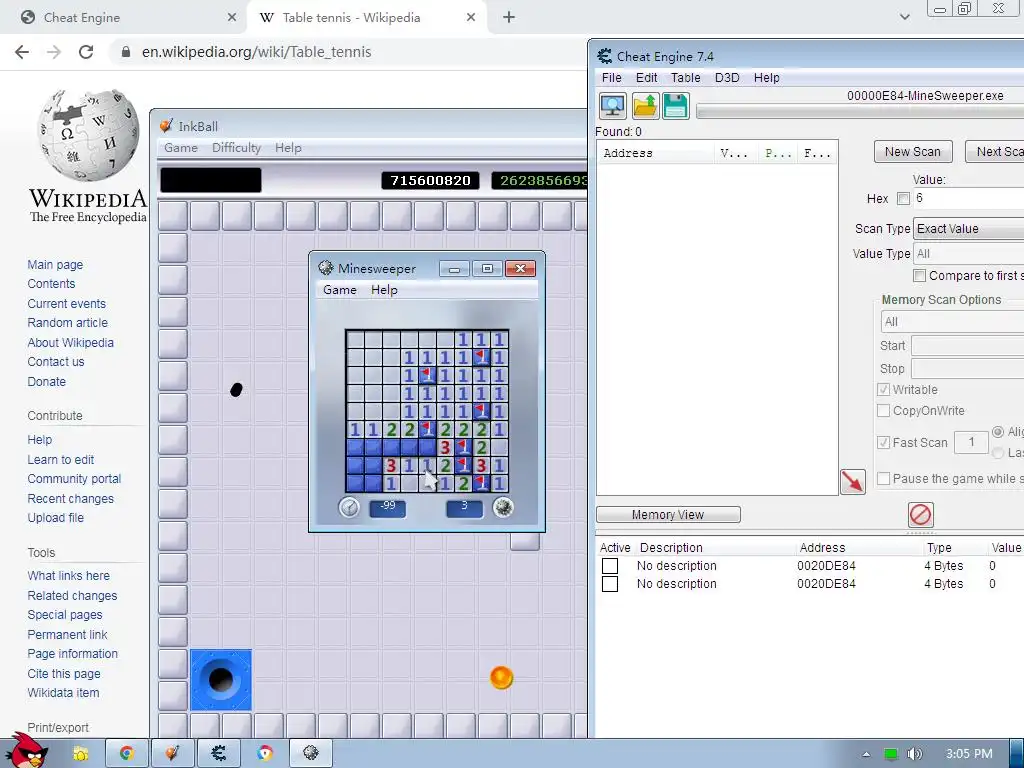Open Cite this page link
The width and height of the screenshot is (1024, 768).
[64, 673]
